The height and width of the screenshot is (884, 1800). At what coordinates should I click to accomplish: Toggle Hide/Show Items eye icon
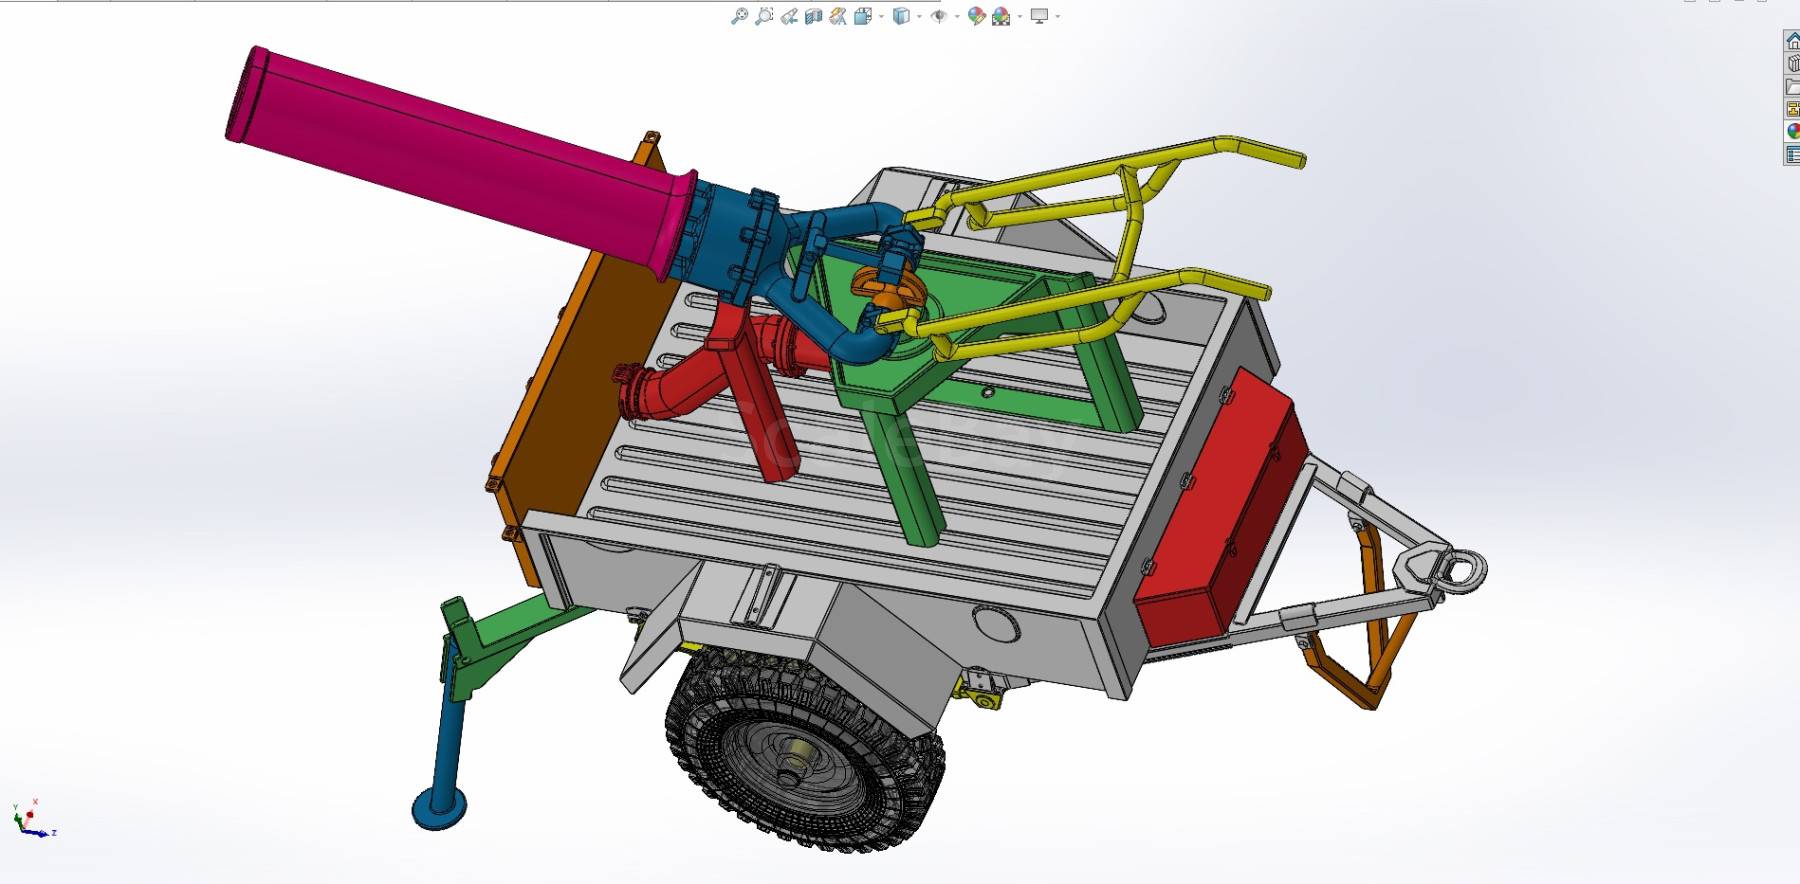[x=939, y=16]
